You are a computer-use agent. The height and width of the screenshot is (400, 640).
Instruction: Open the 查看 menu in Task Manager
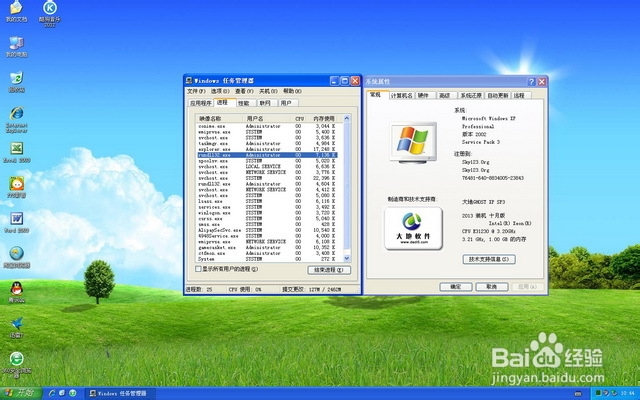pos(244,91)
